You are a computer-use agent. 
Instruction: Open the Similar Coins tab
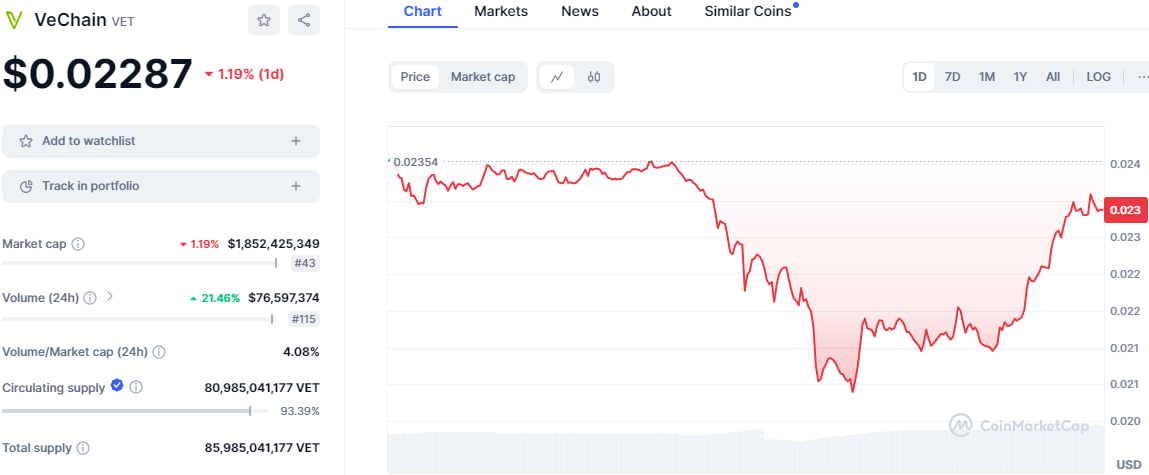tap(747, 11)
